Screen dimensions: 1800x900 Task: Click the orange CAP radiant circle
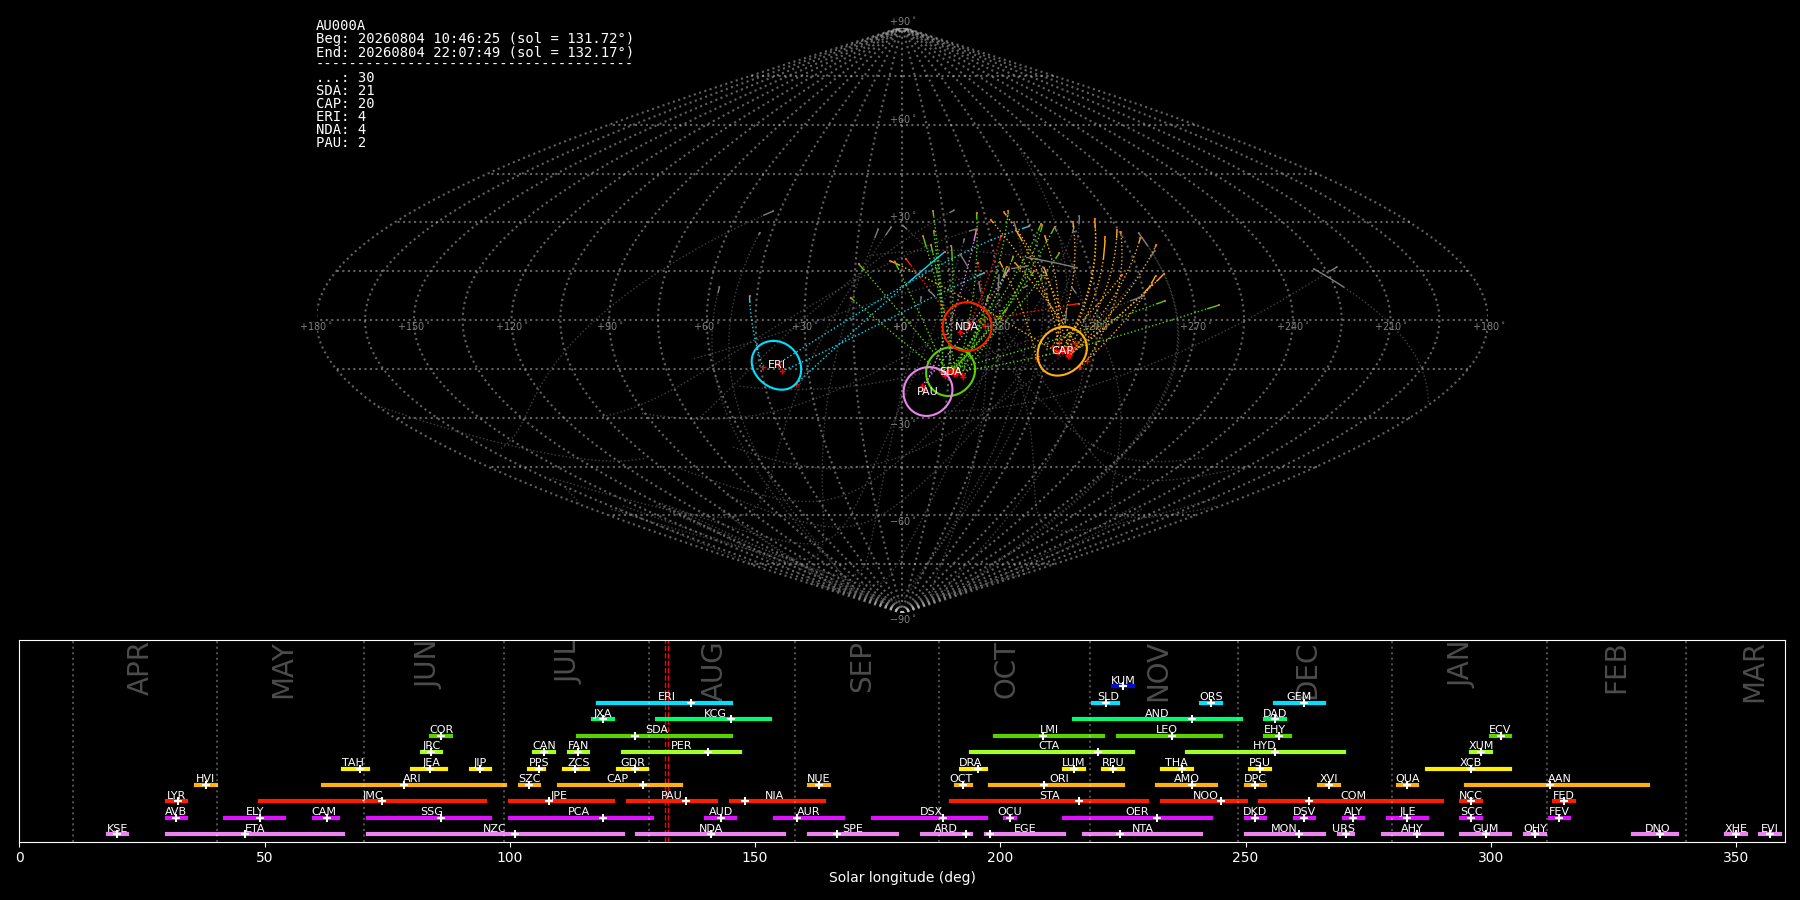click(x=1062, y=351)
